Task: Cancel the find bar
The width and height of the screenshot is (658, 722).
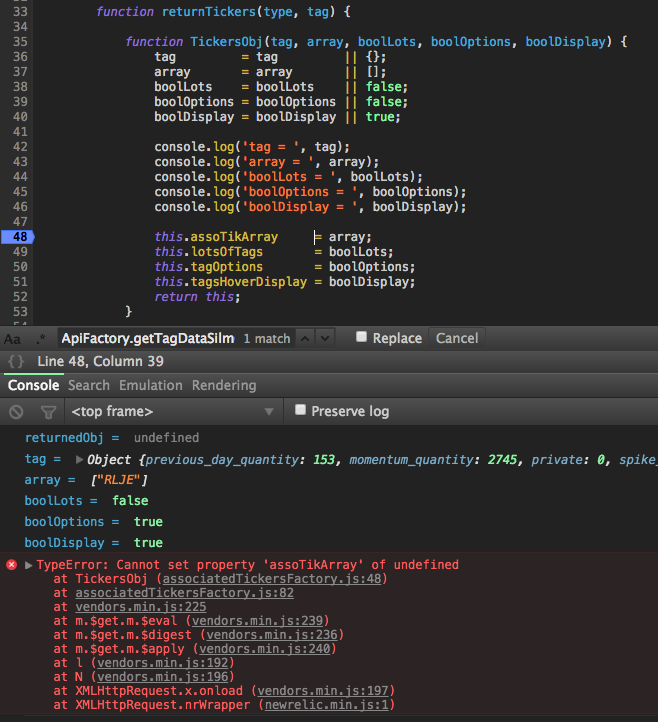Action: 457,338
